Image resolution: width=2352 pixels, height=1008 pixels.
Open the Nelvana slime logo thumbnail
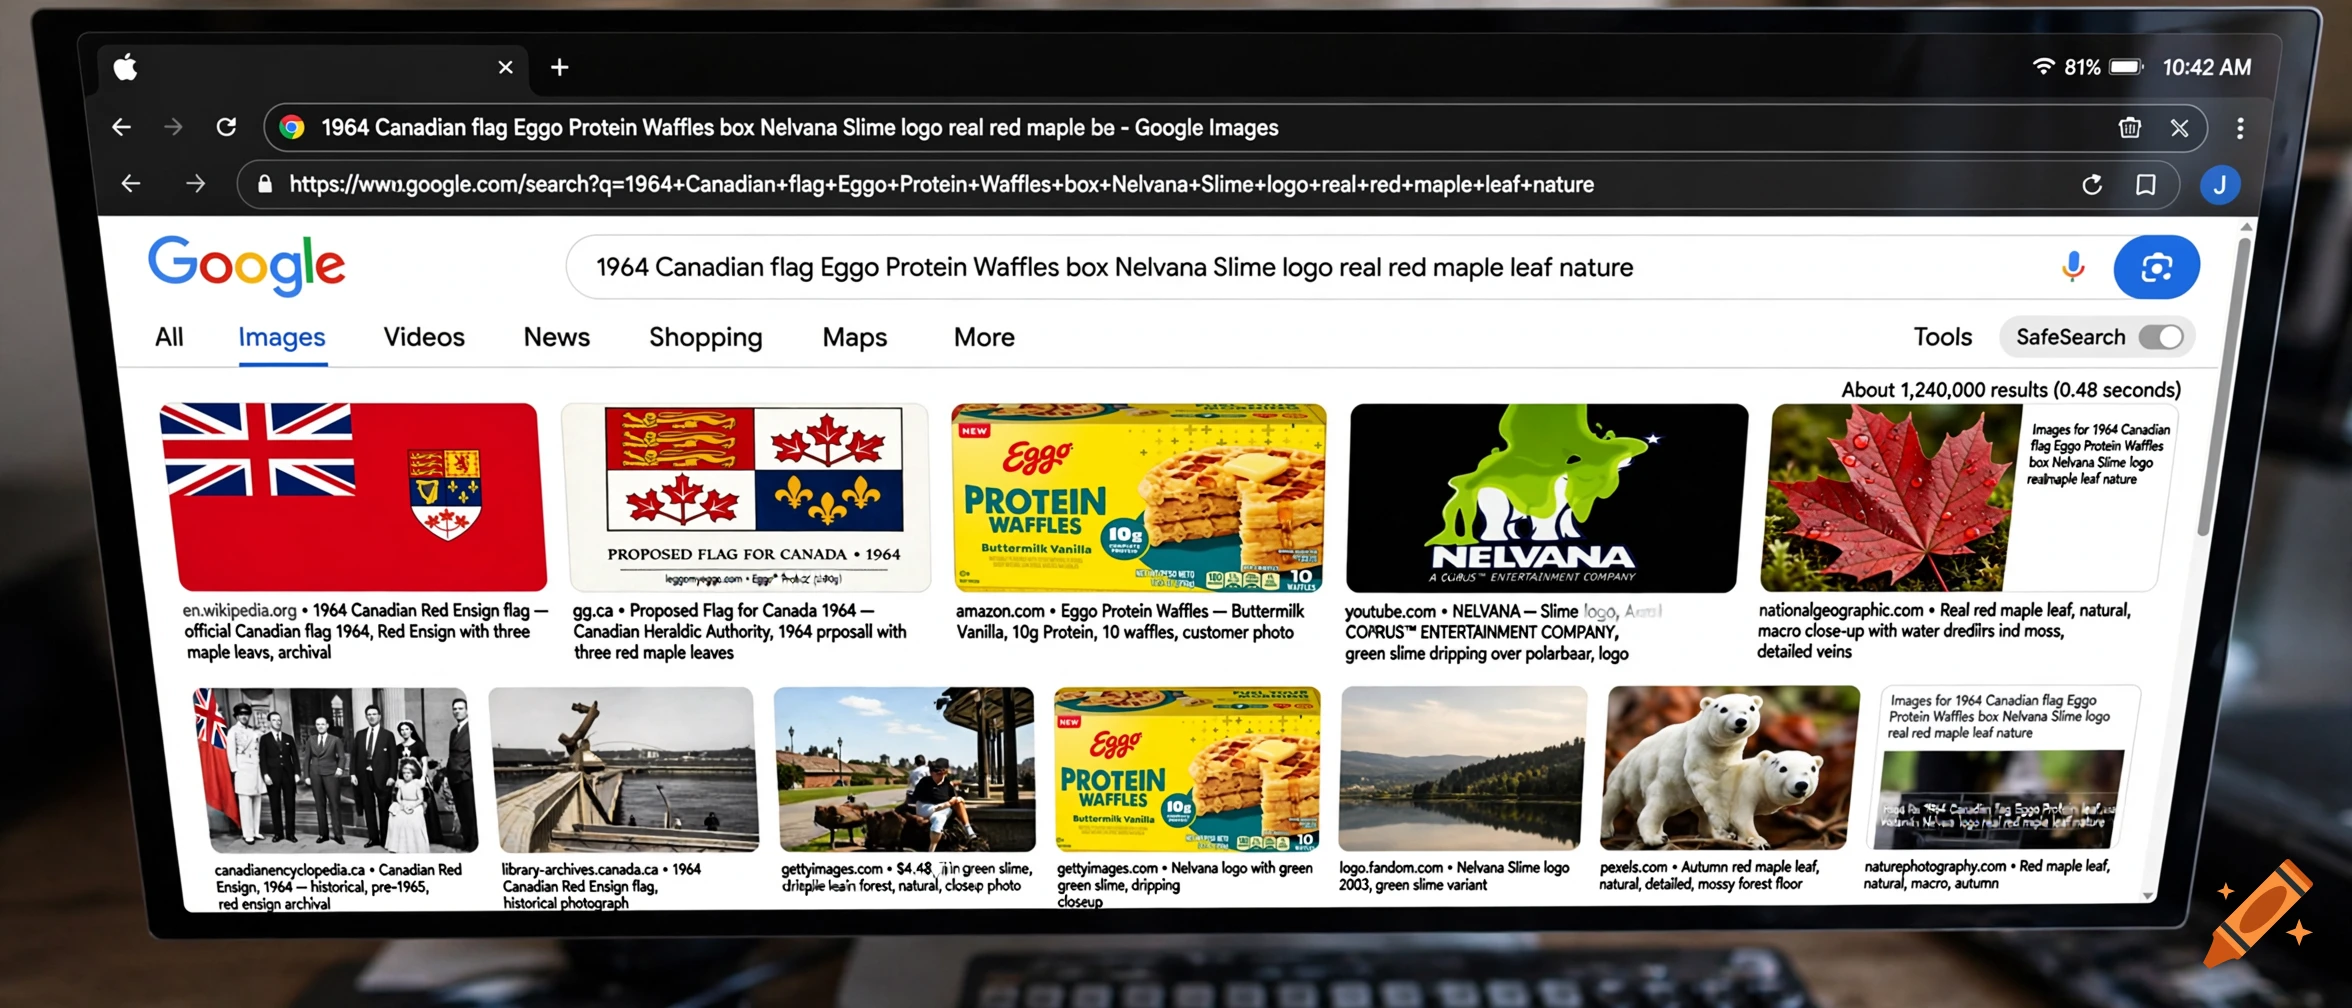pyautogui.click(x=1545, y=497)
